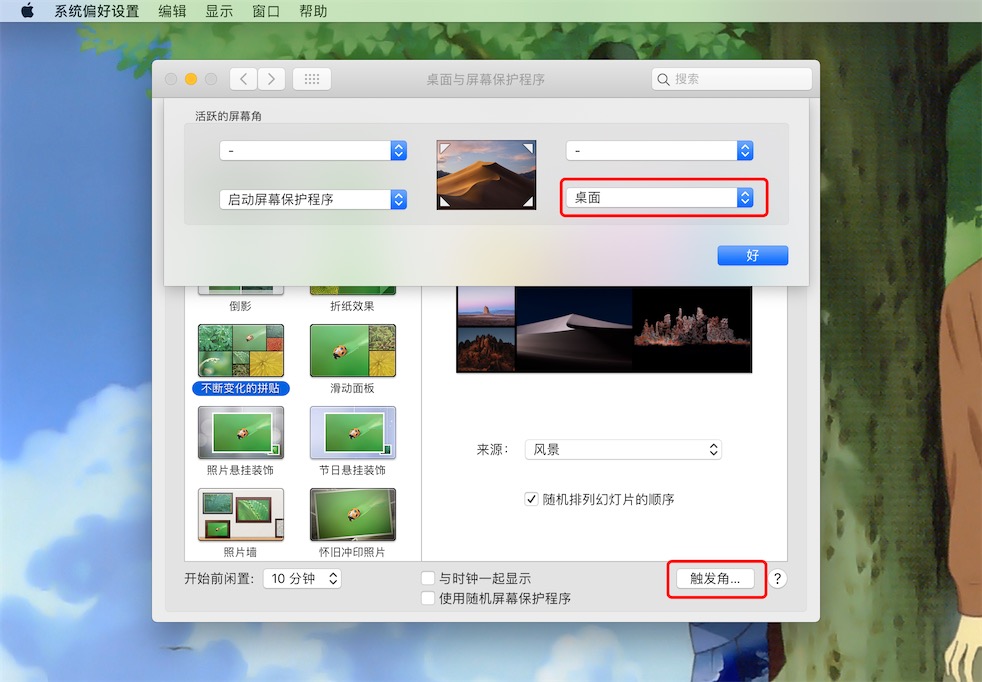Open the 来源 风景 dropdown
The height and width of the screenshot is (682, 982).
623,450
